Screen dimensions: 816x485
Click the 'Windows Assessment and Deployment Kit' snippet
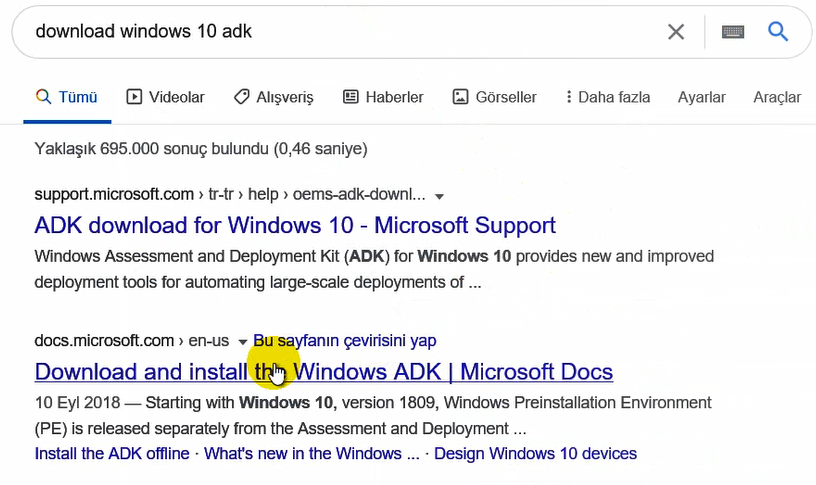(375, 270)
